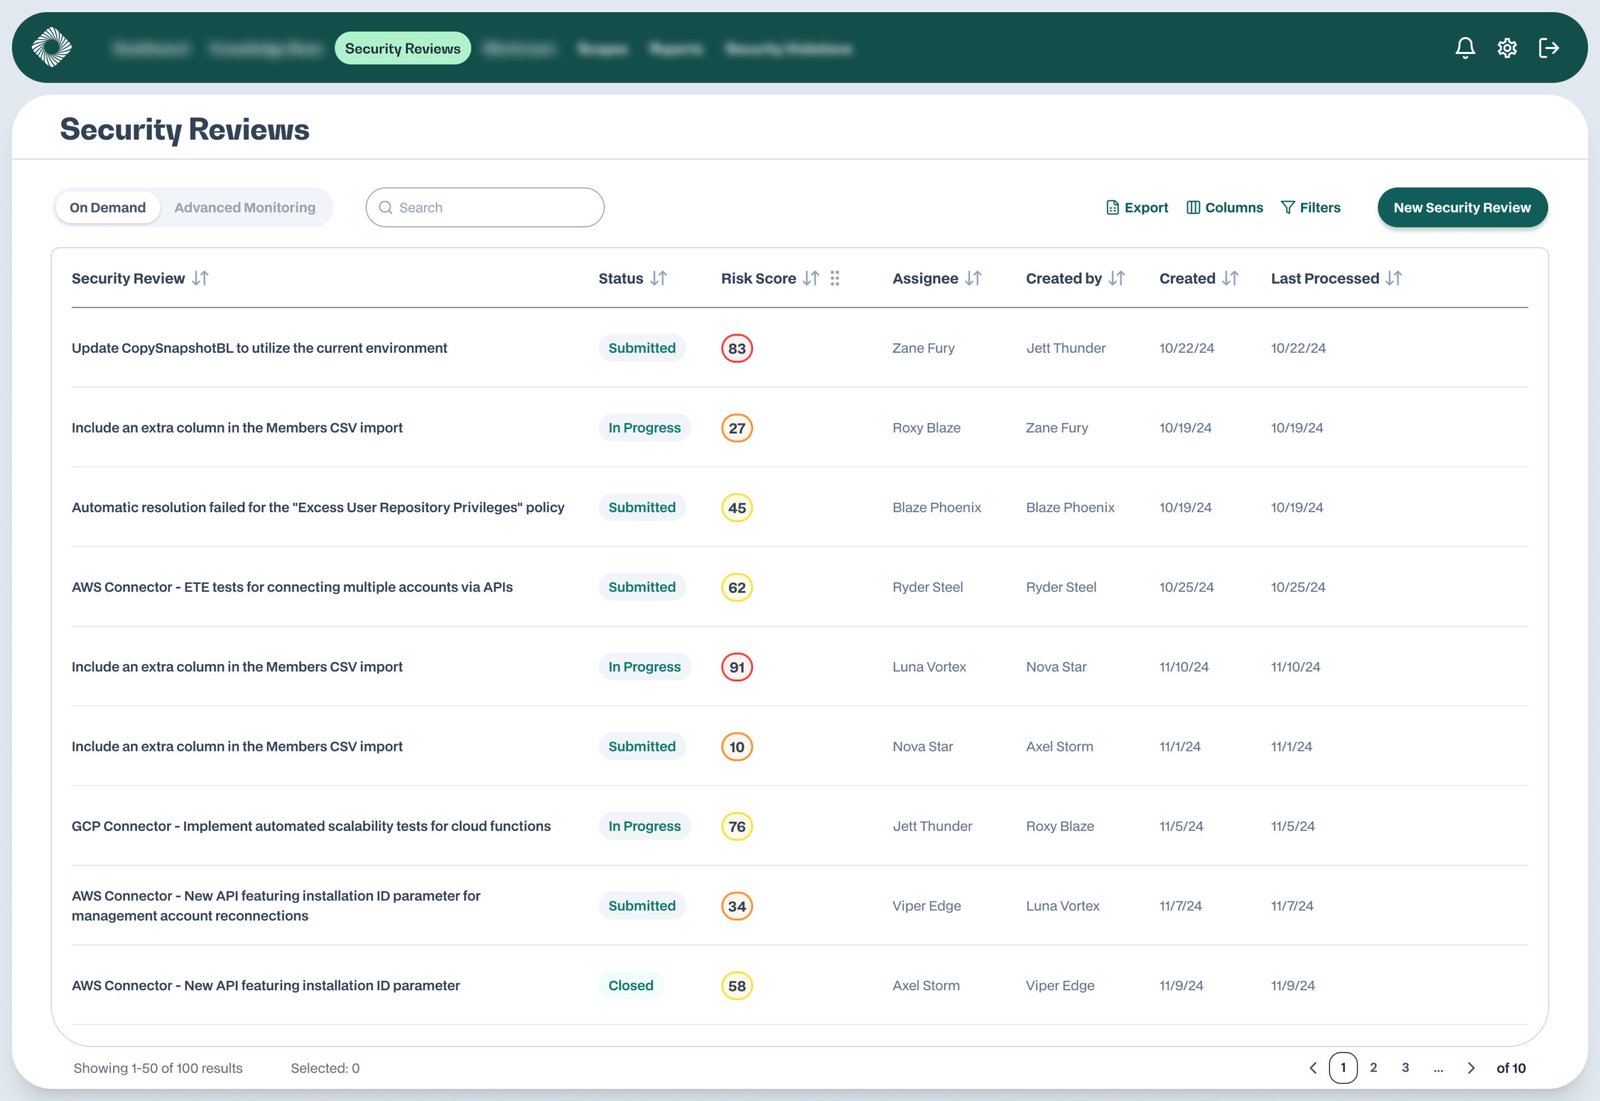
Task: Go to page 1
Action: (1343, 1068)
